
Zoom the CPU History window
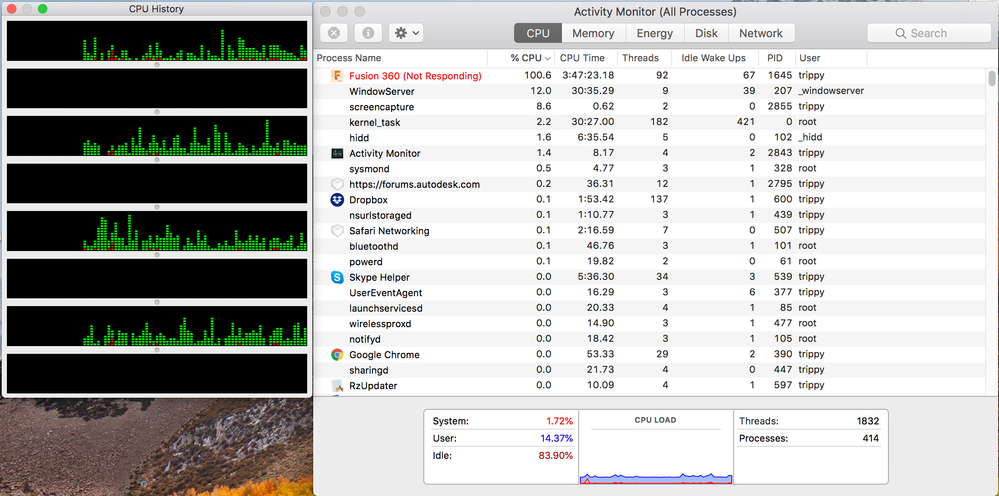42,9
